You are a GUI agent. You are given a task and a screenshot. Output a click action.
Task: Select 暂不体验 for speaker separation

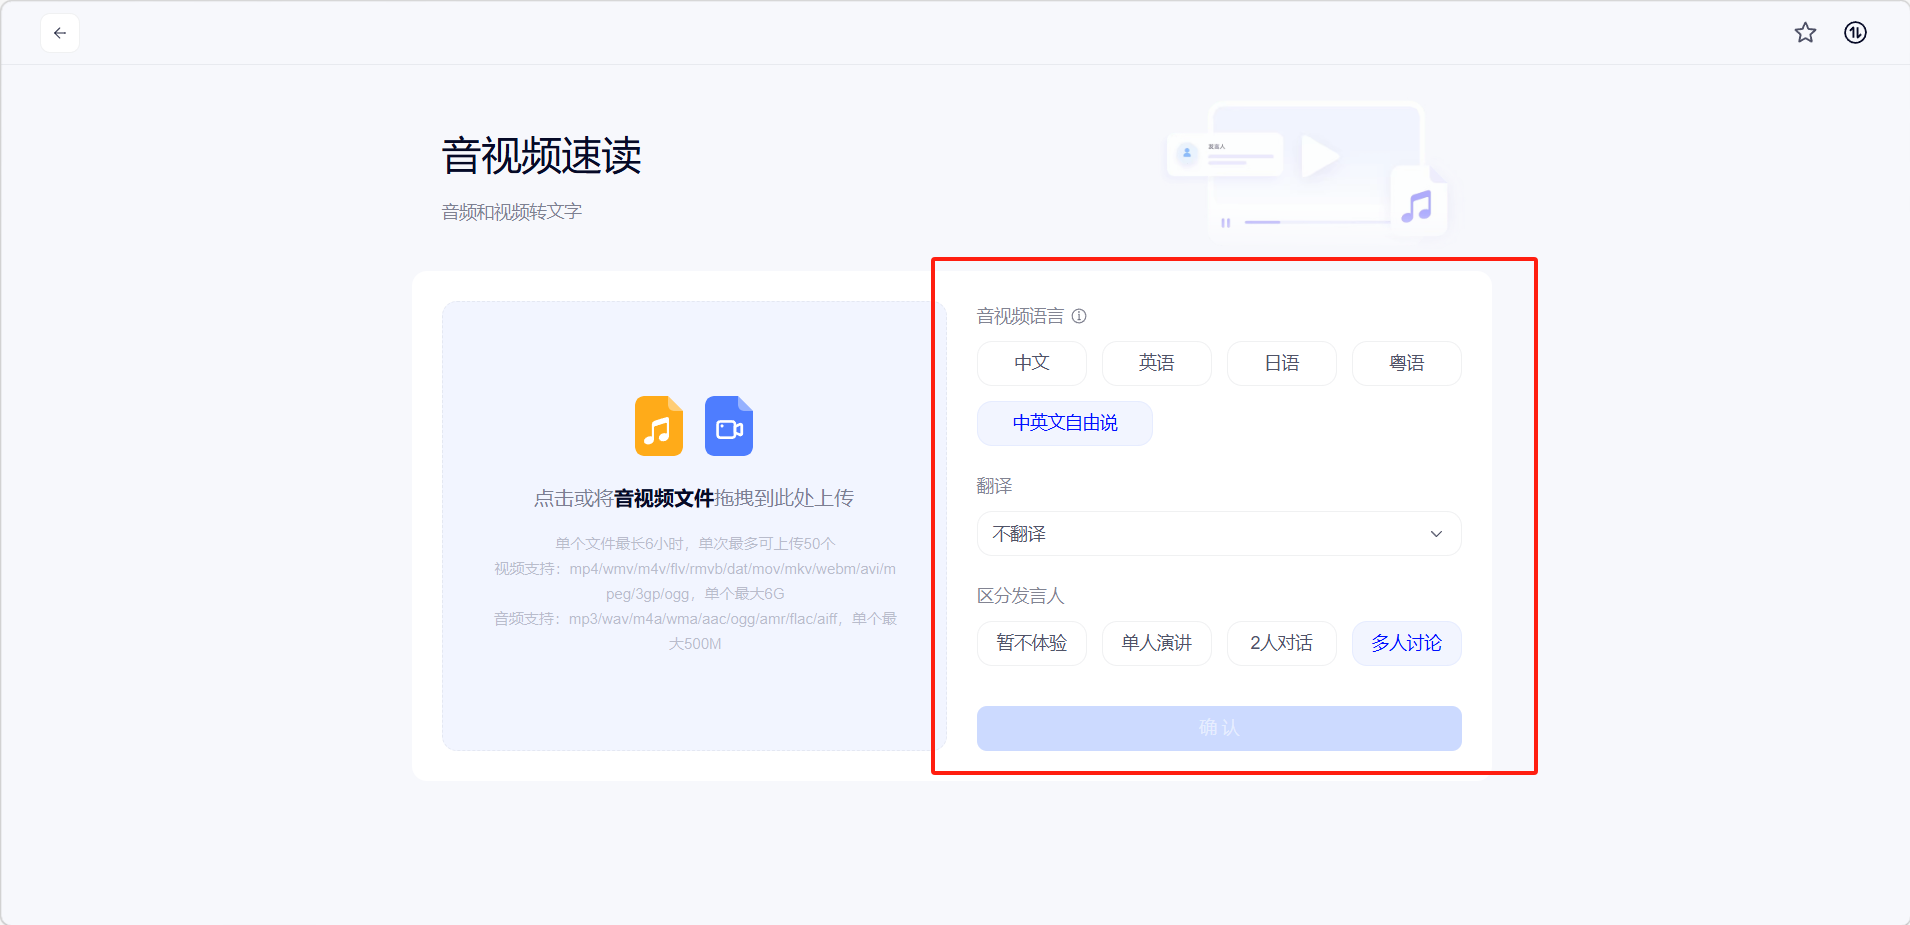click(x=1031, y=643)
